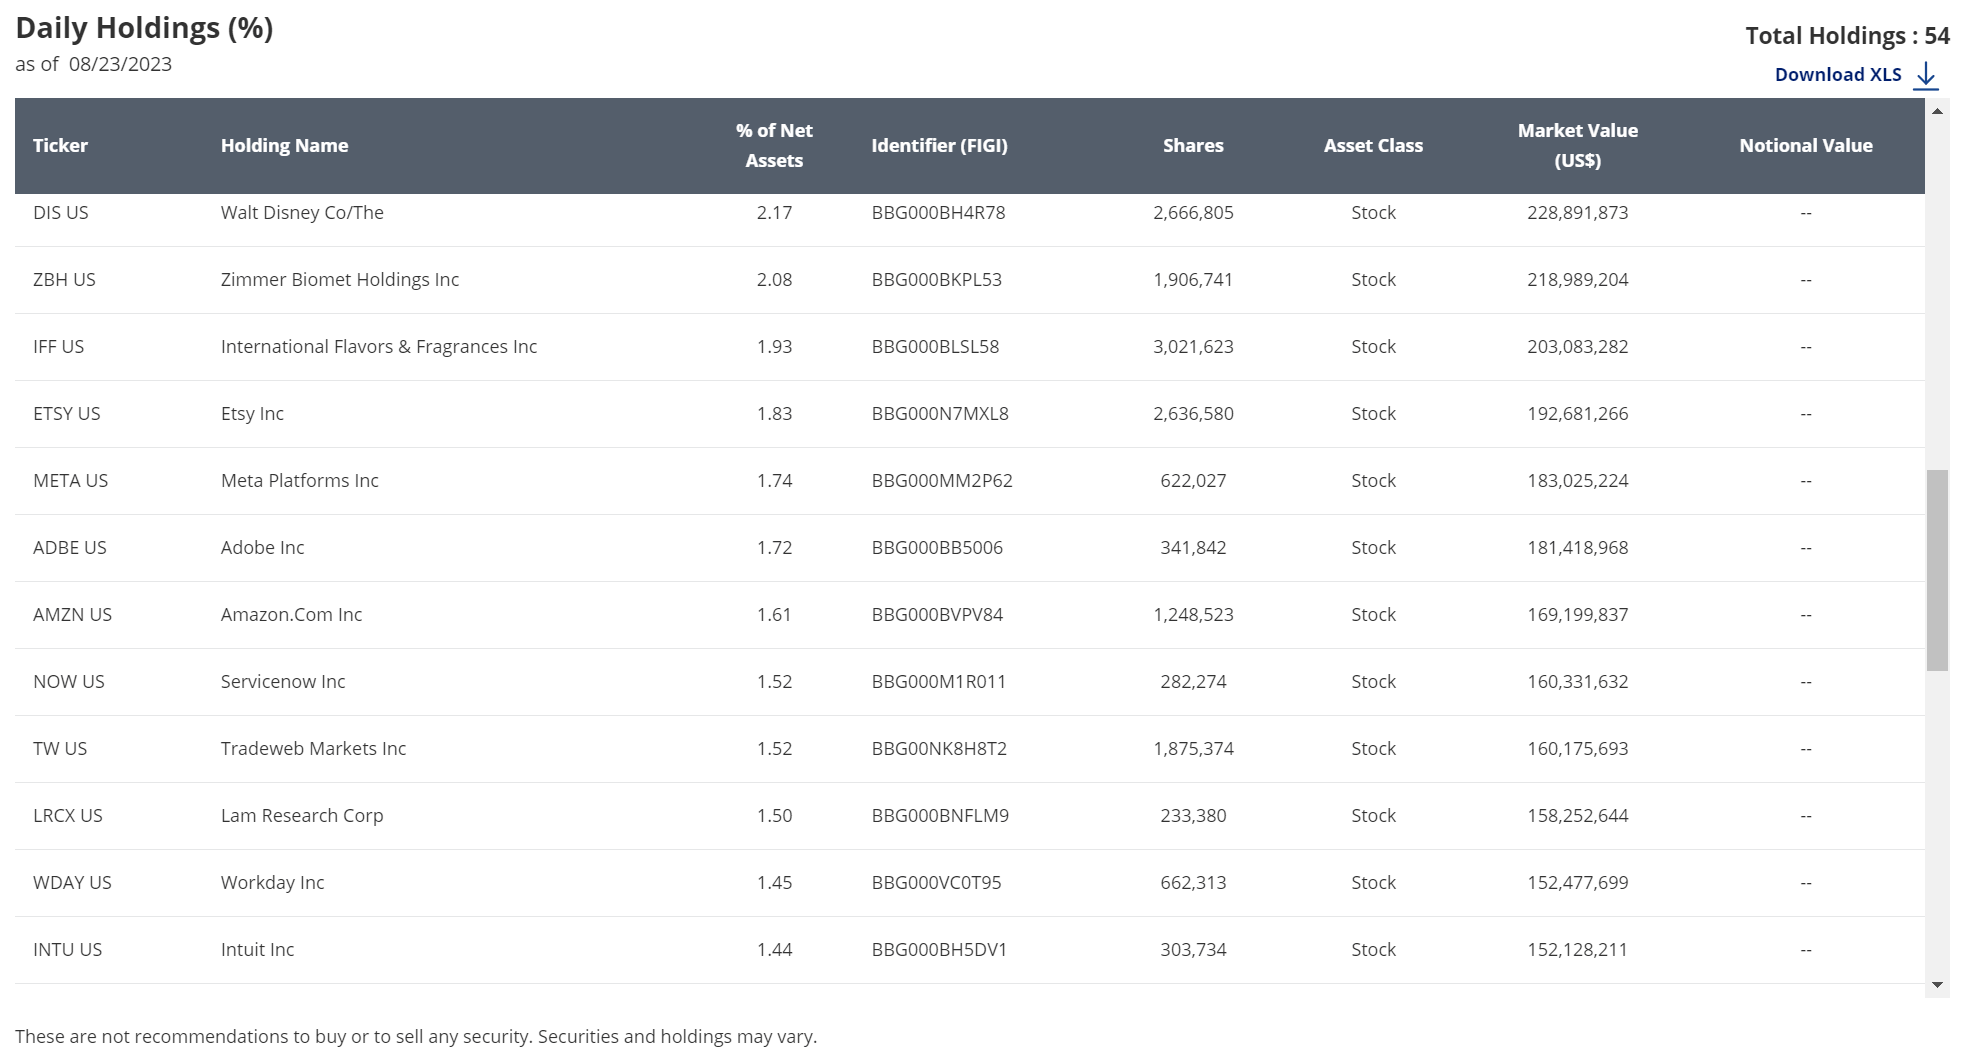Image resolution: width=1970 pixels, height=1061 pixels.
Task: Select FIGI identifier BBG000BVPV84
Action: [x=937, y=615]
